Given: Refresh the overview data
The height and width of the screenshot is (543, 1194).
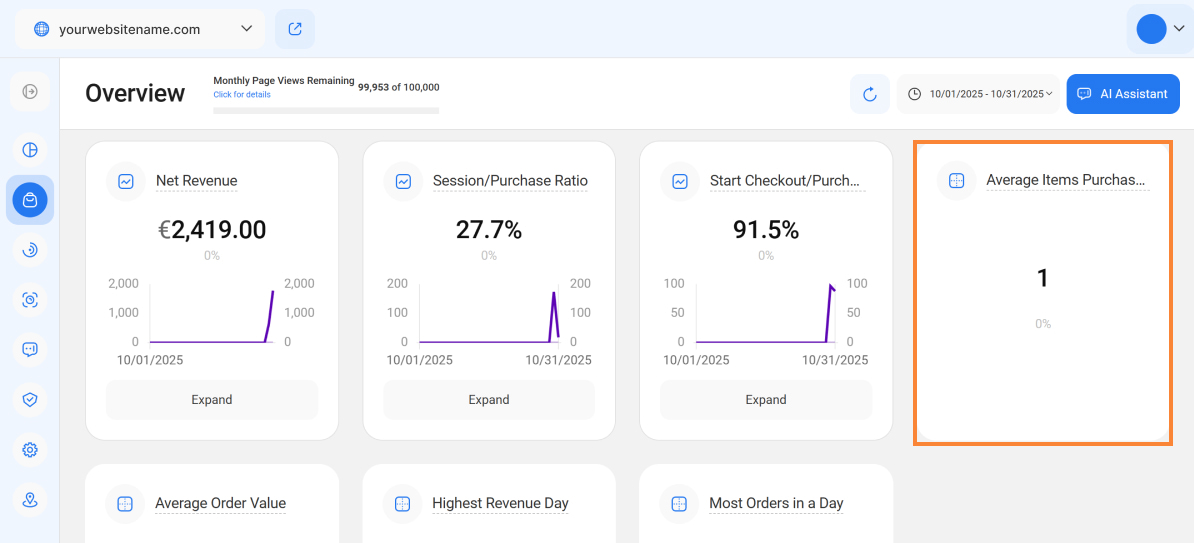Looking at the screenshot, I should 869,94.
